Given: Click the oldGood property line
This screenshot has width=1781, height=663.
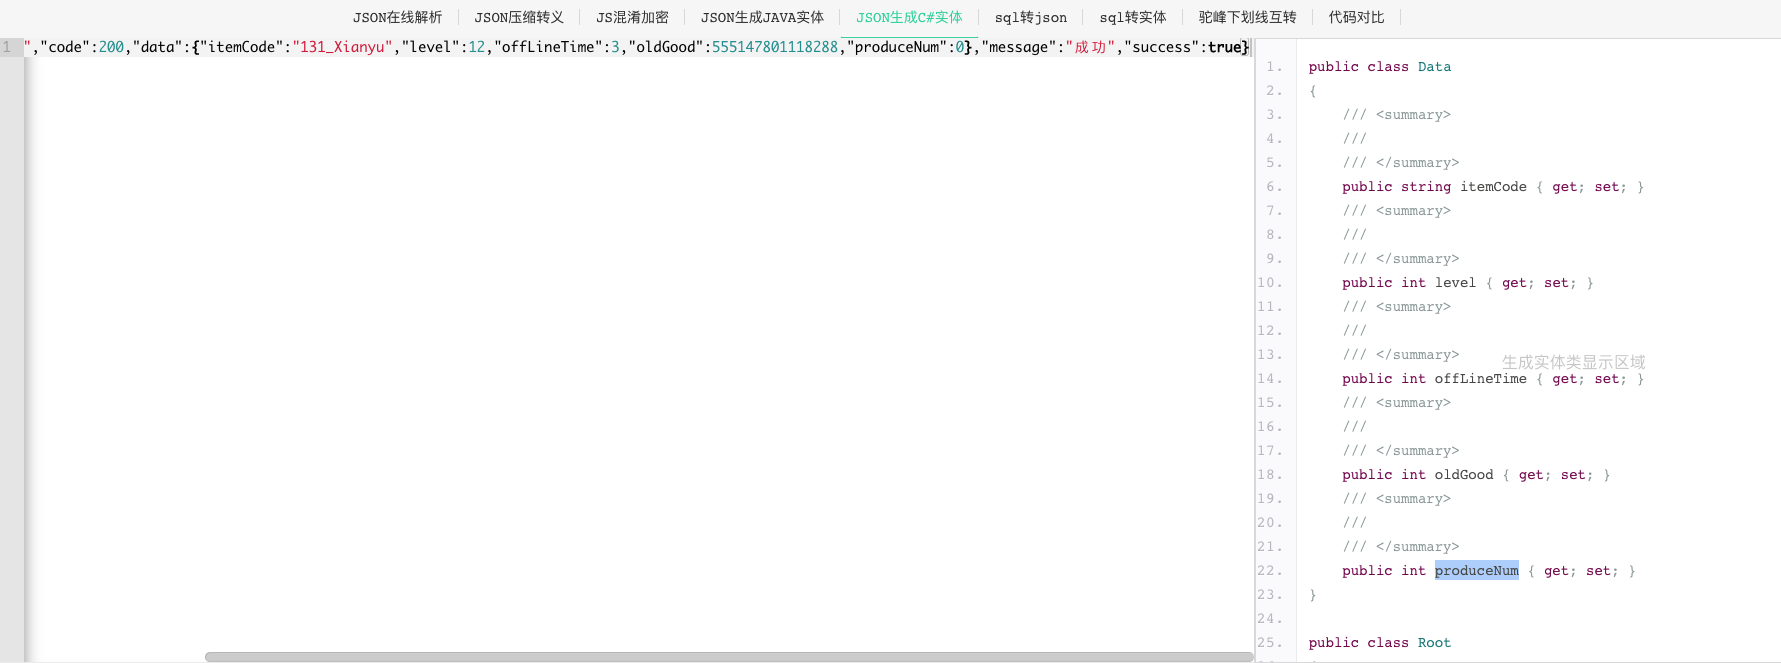Looking at the screenshot, I should [1476, 475].
